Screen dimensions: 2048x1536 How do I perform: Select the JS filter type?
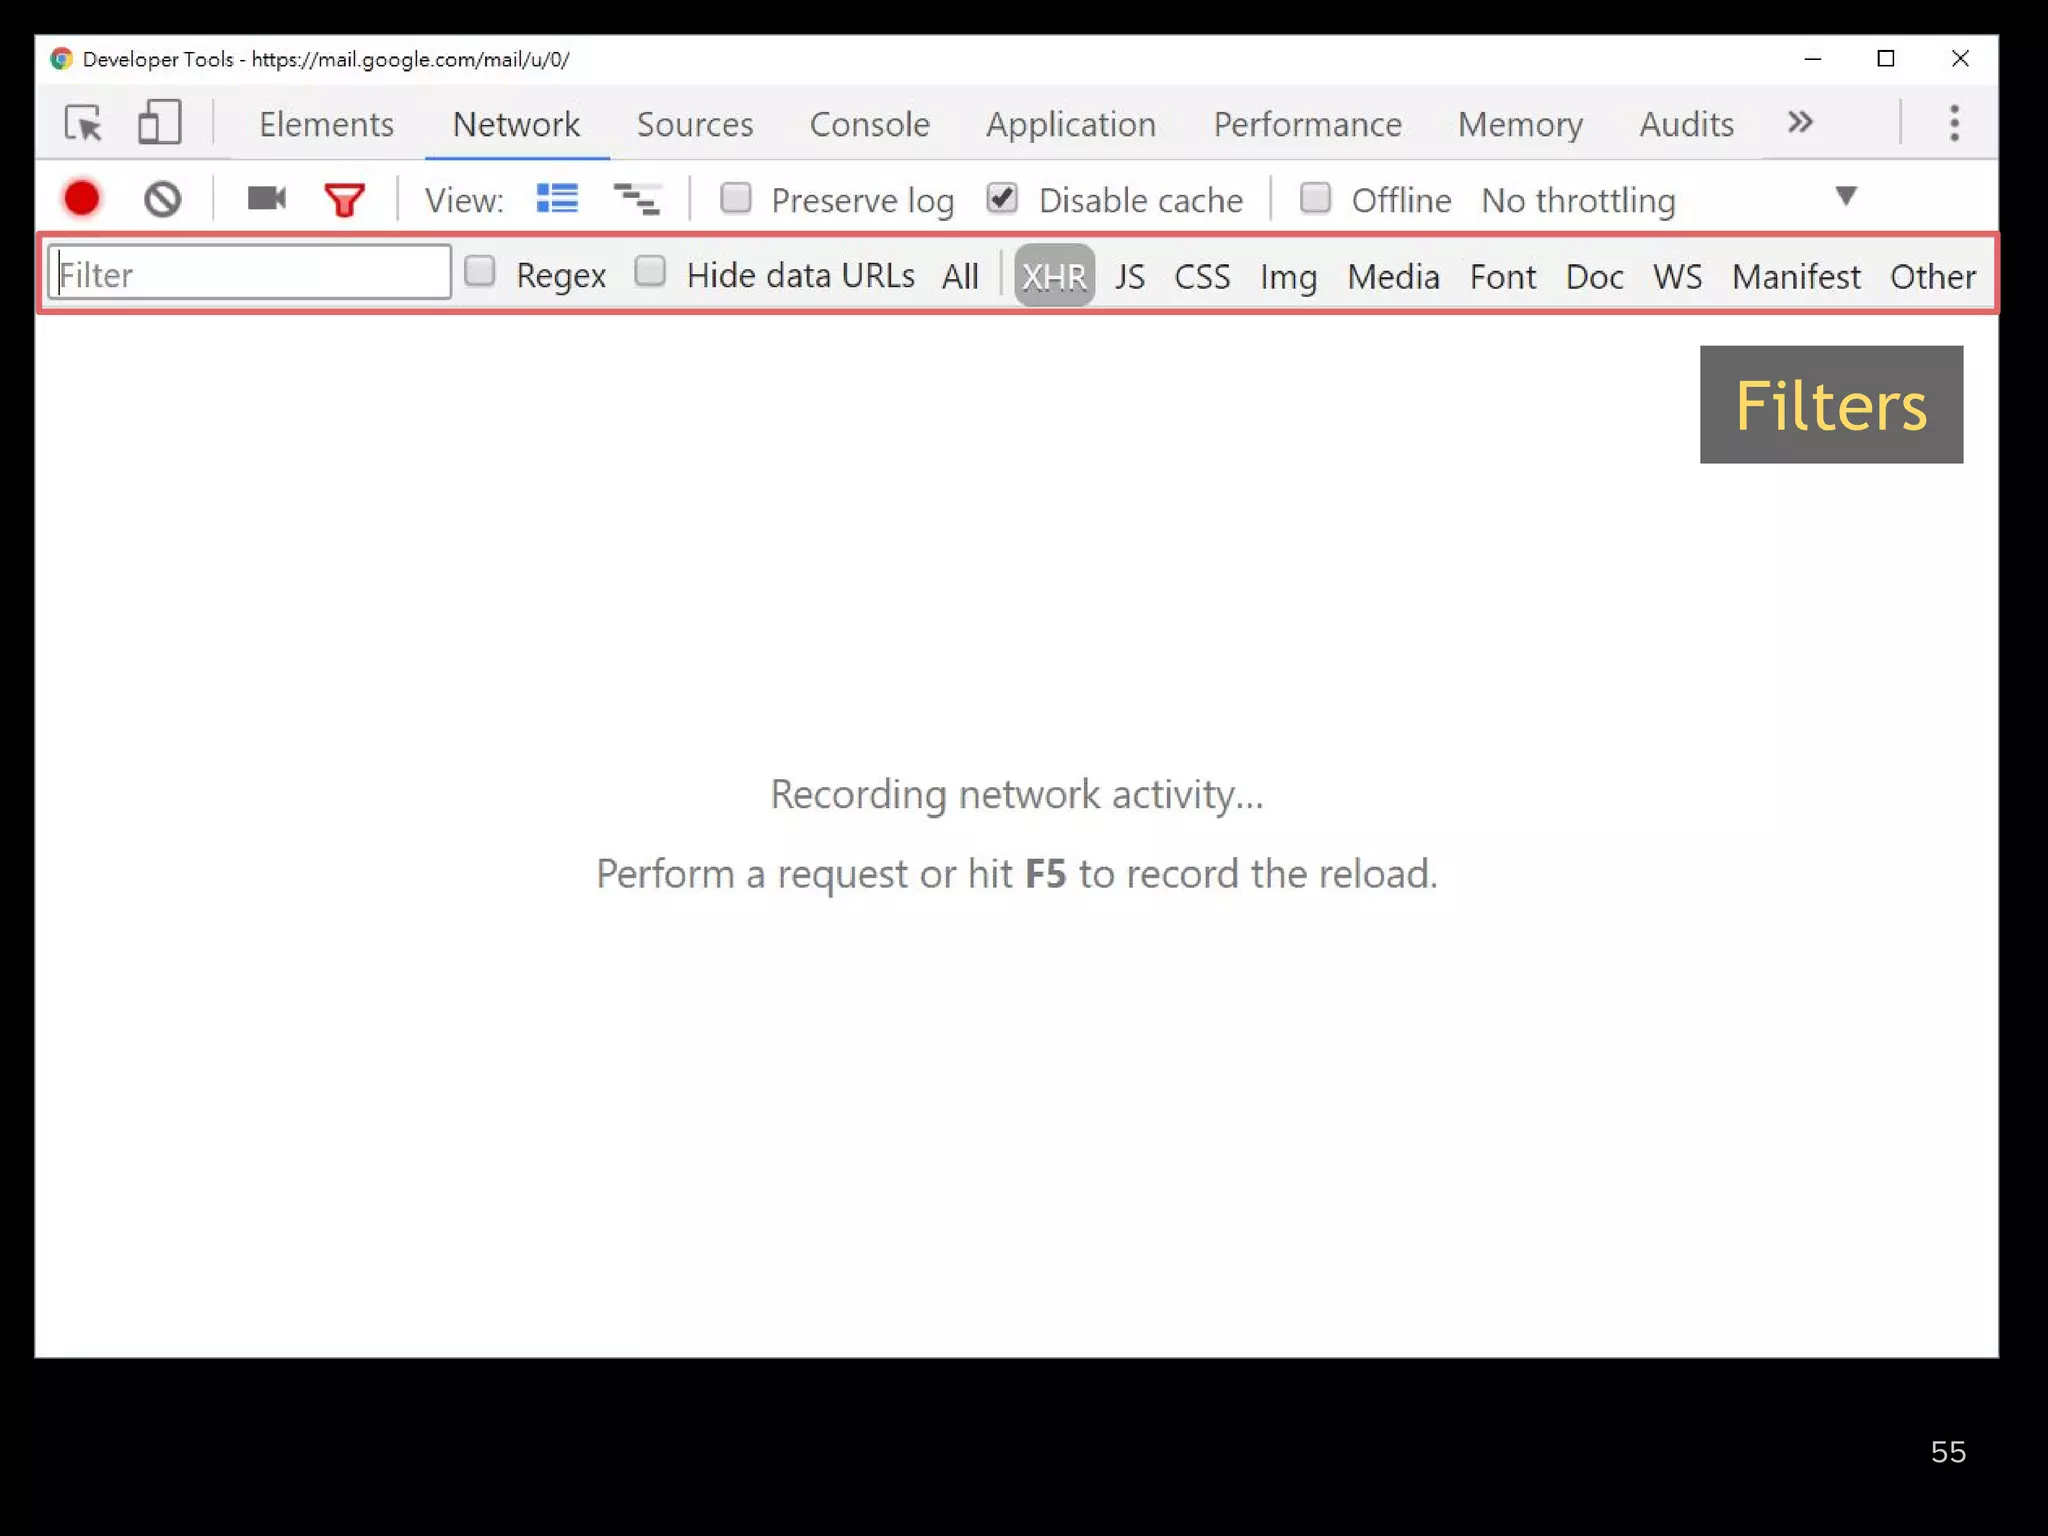coord(1129,276)
